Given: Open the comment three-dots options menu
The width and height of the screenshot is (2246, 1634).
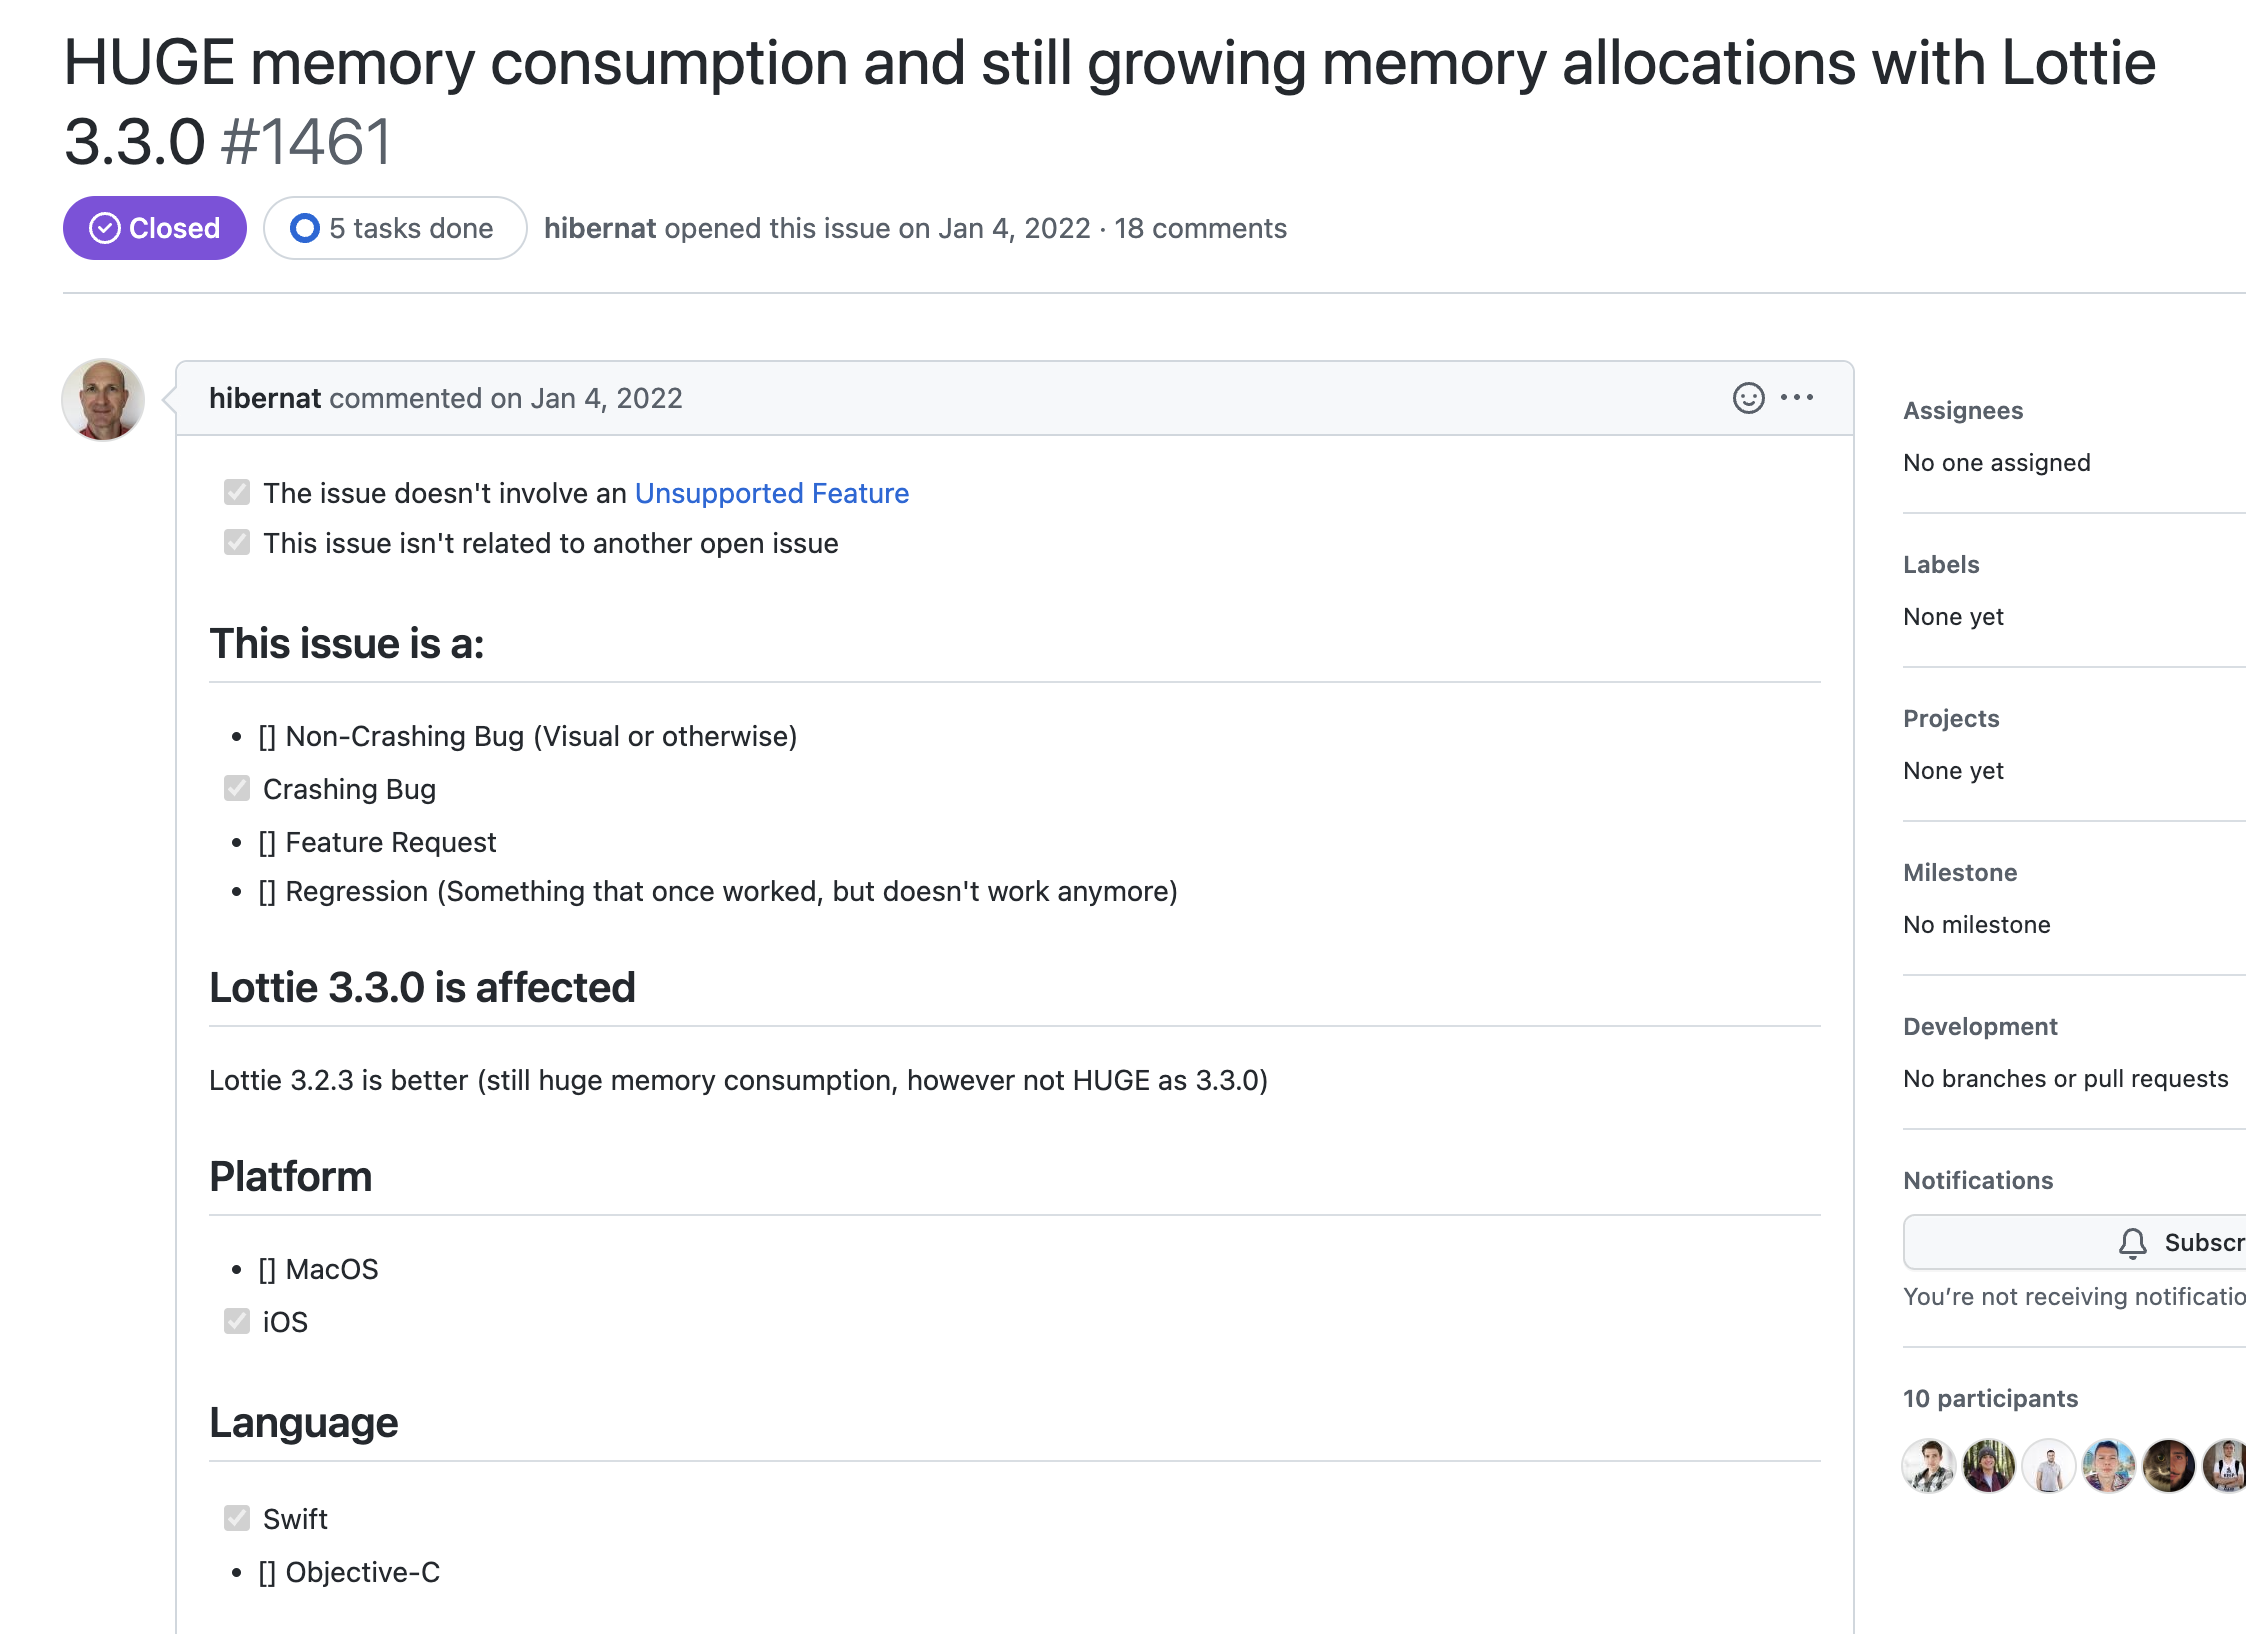Looking at the screenshot, I should click(1797, 398).
